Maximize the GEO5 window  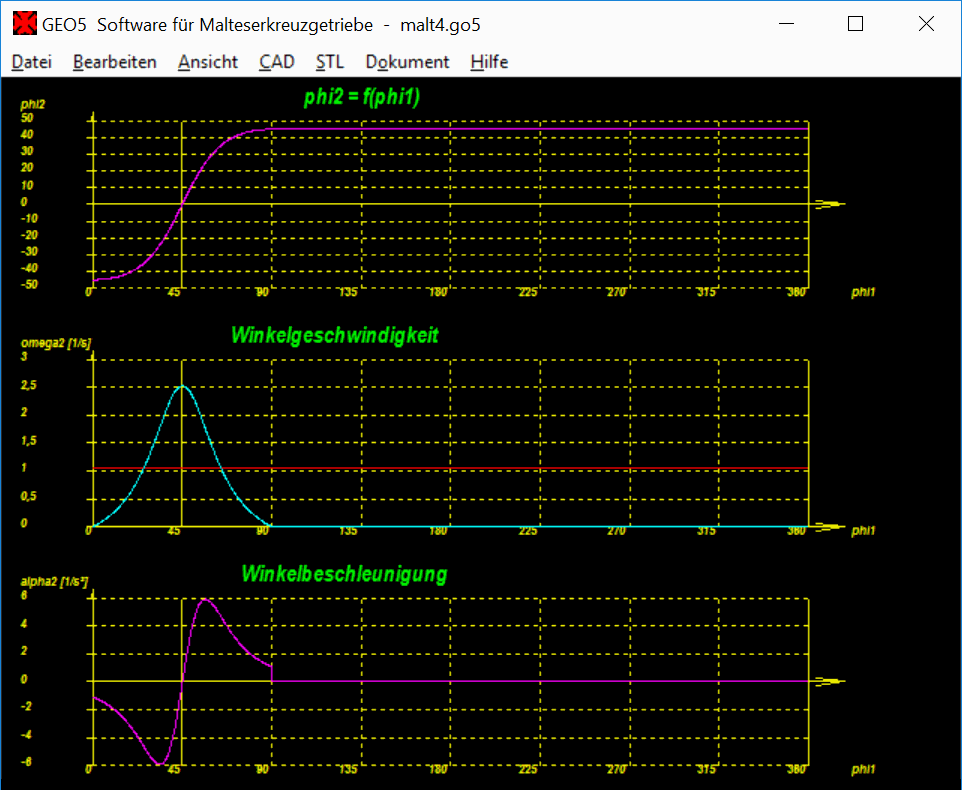(855, 25)
